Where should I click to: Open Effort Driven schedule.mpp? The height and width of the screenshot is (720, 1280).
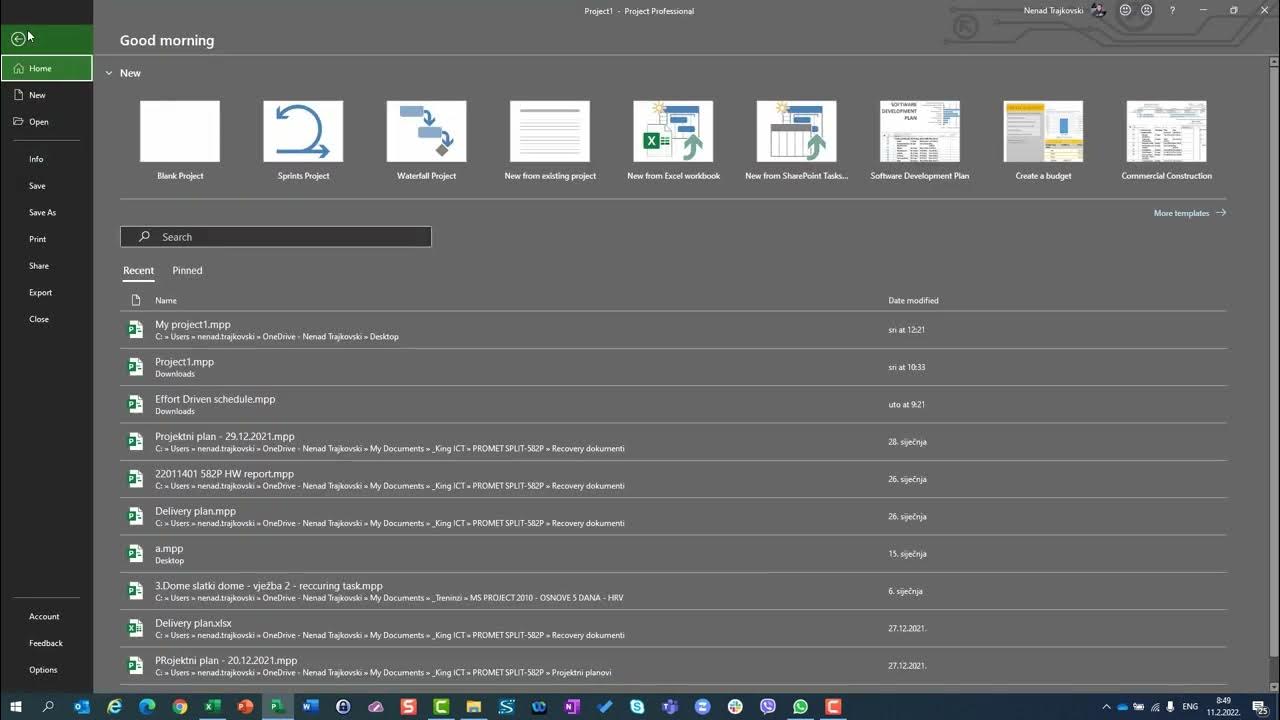pos(673,404)
